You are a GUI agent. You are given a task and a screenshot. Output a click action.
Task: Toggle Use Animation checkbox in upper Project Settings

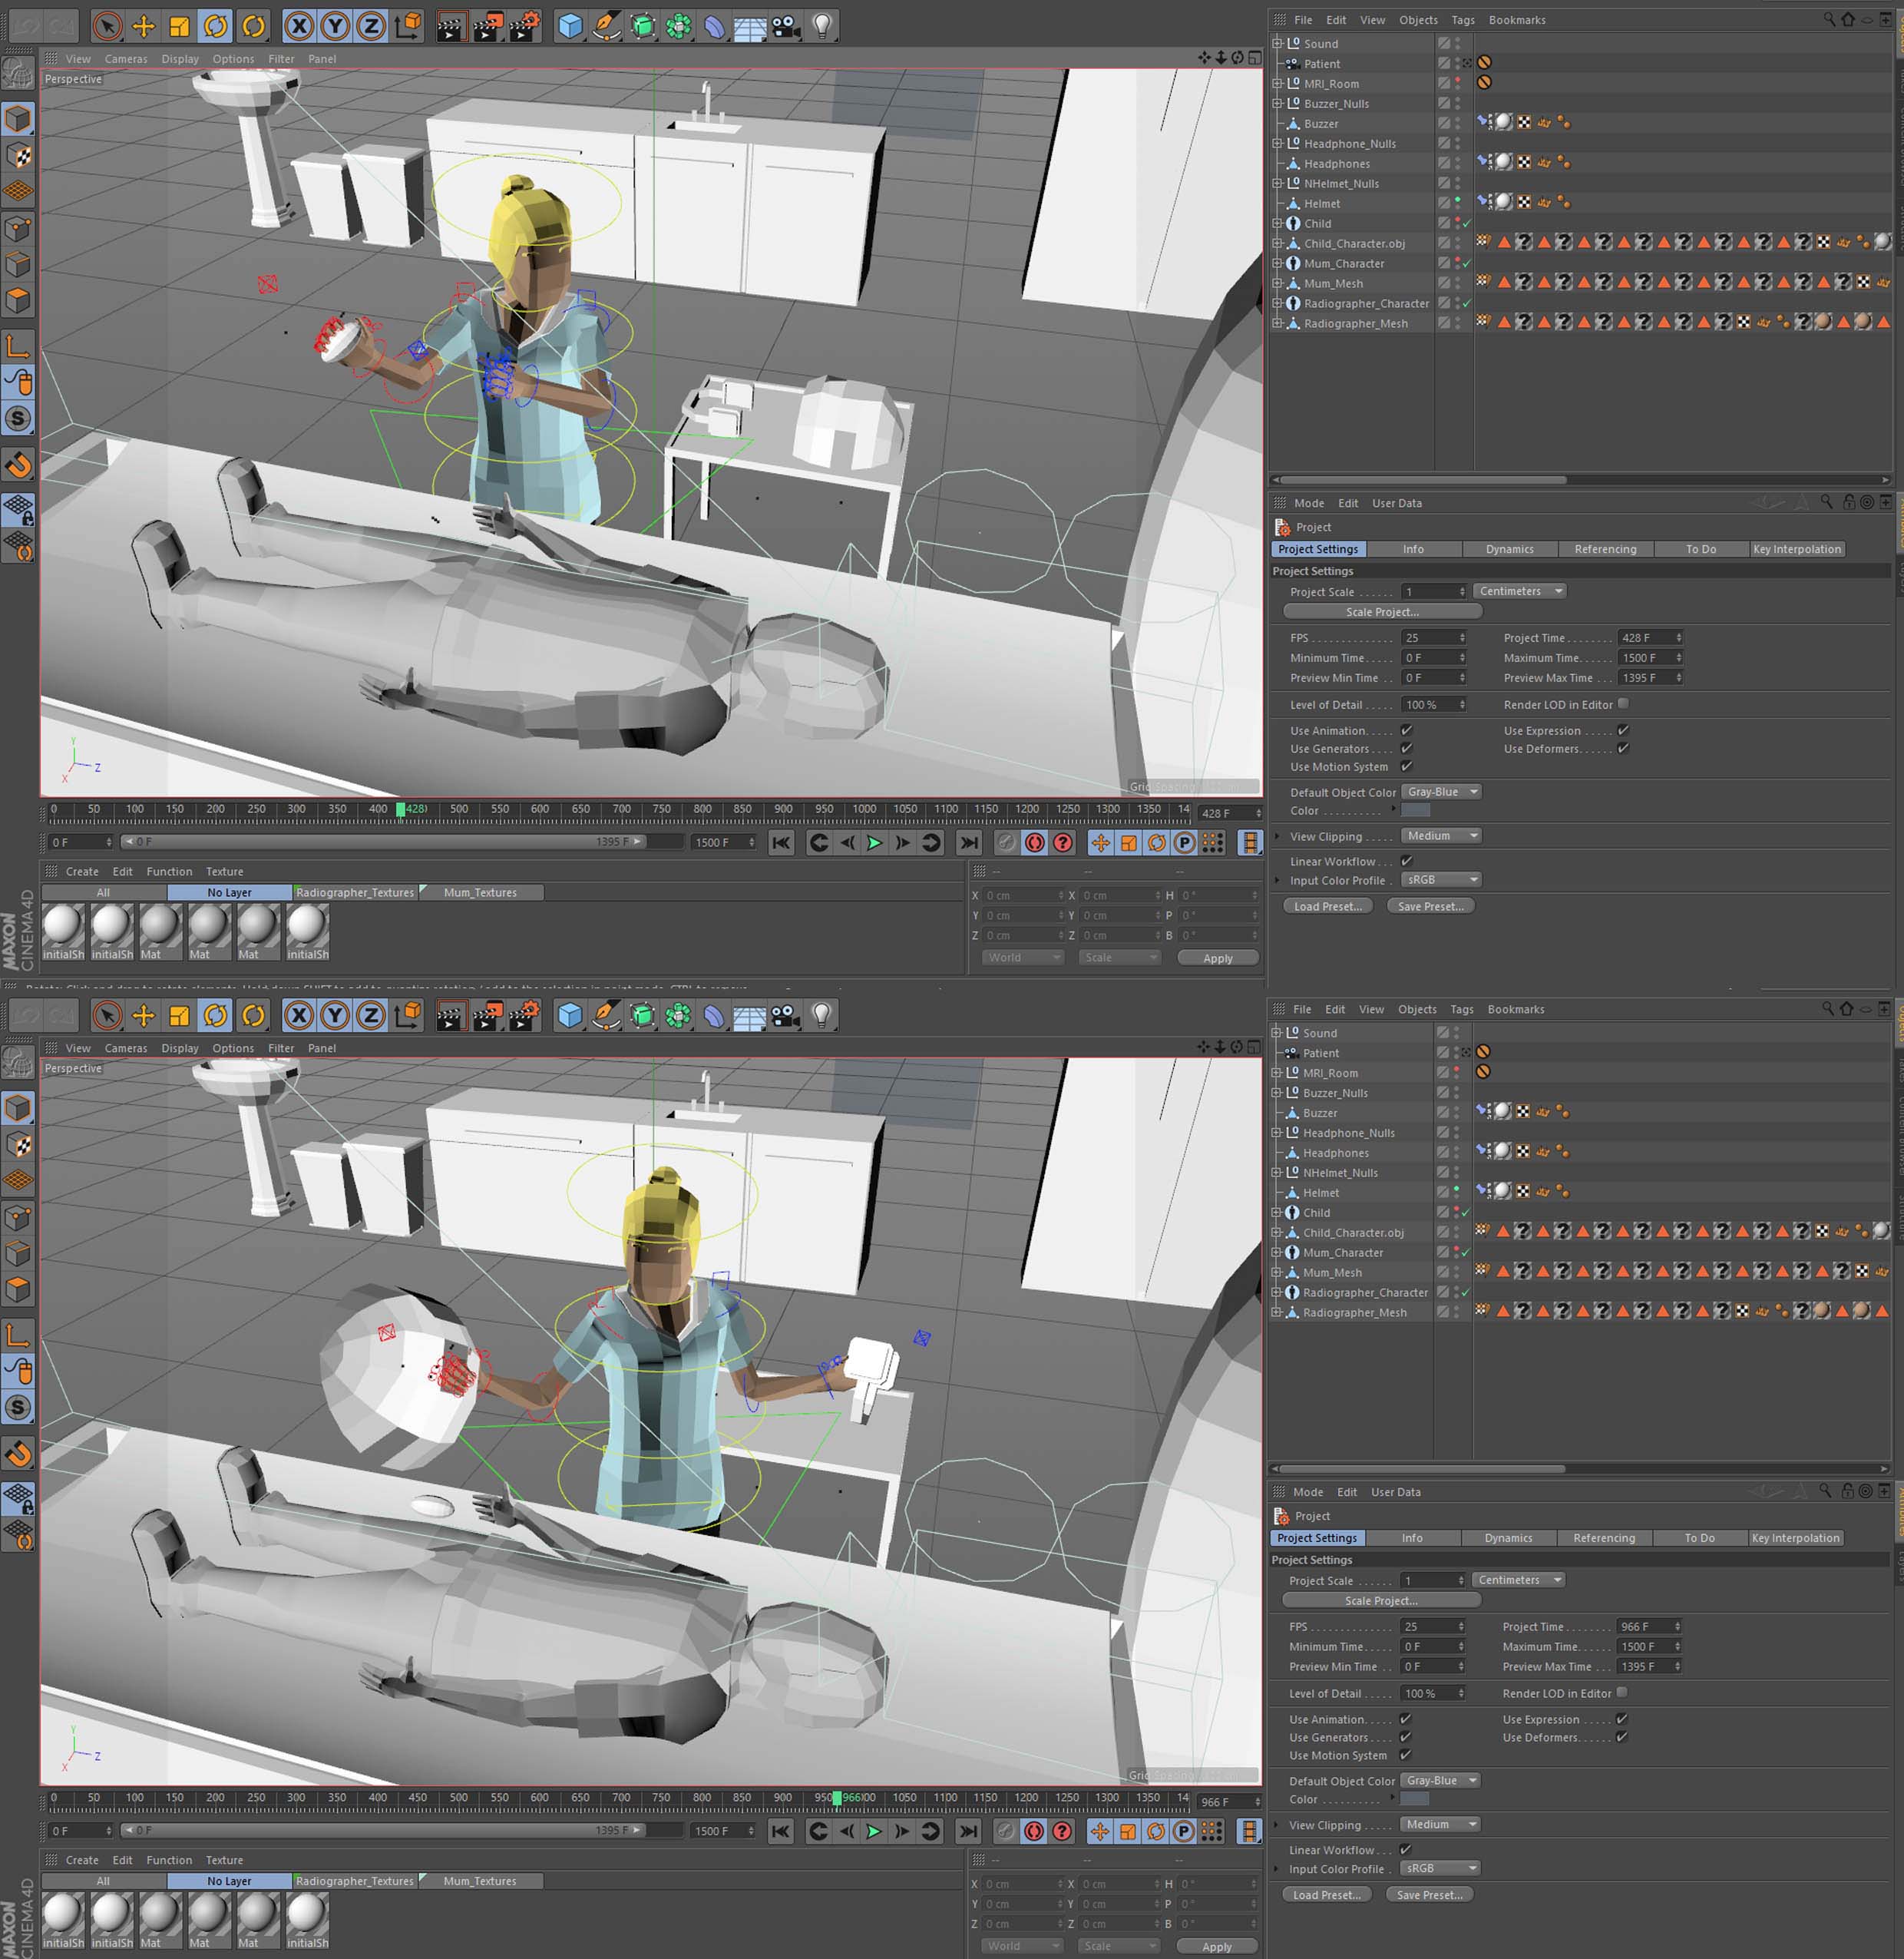pos(1407,731)
